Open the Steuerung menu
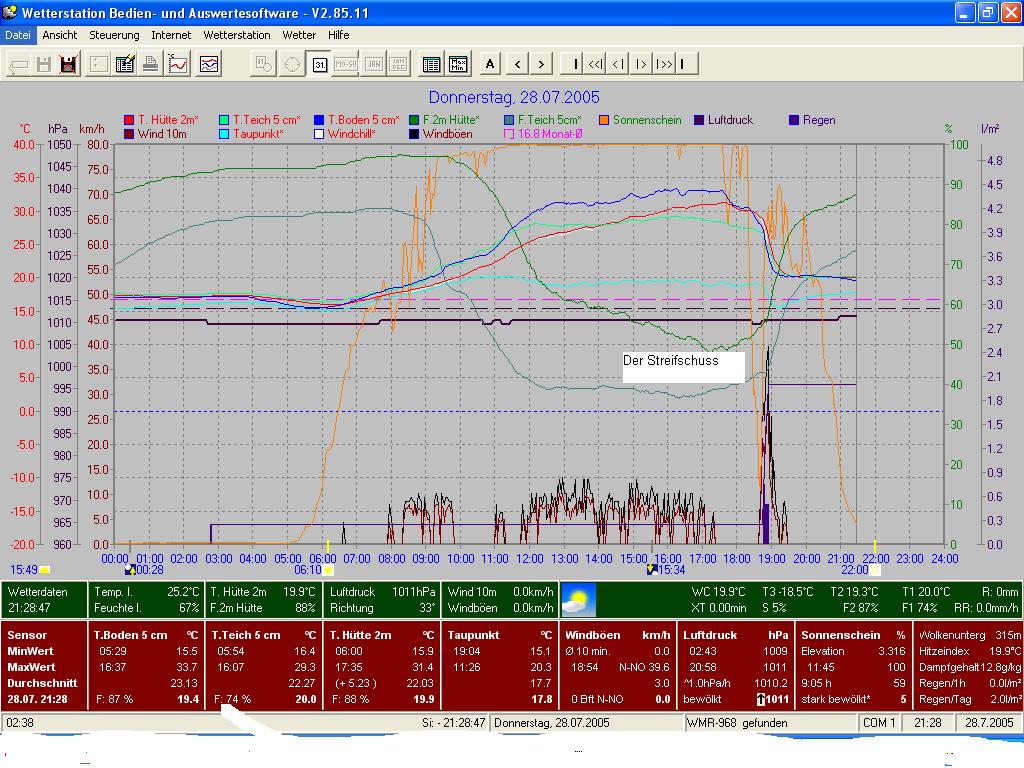Image resolution: width=1024 pixels, height=768 pixels. [x=114, y=35]
